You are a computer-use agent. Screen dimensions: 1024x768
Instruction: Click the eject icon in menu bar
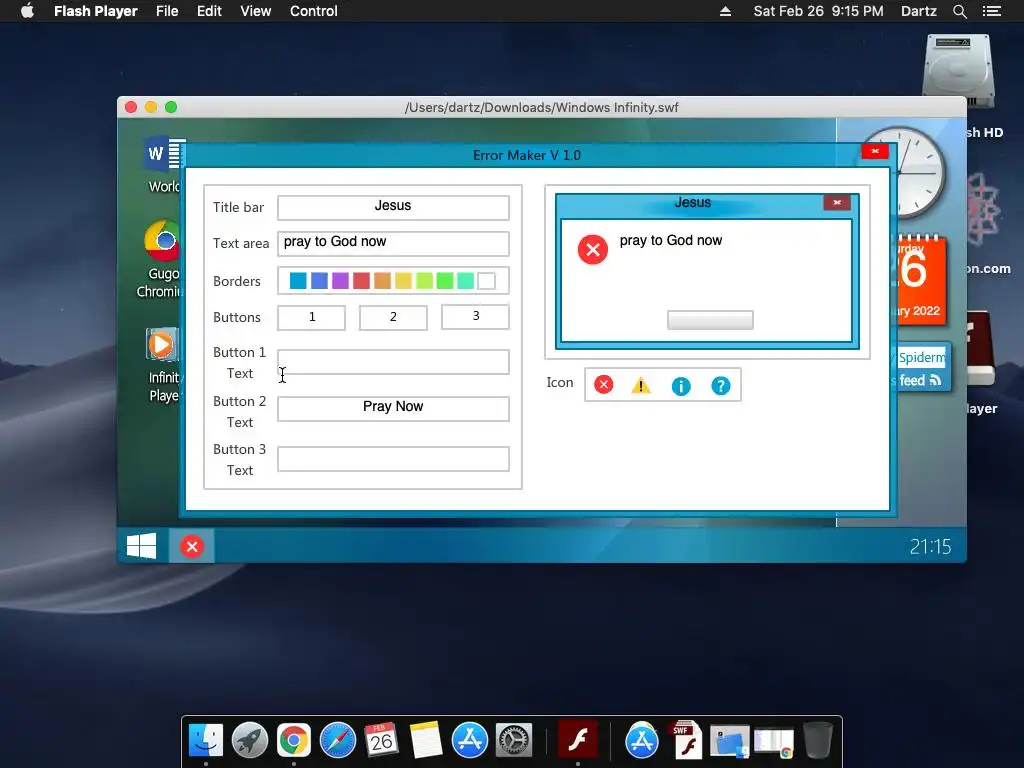725,11
